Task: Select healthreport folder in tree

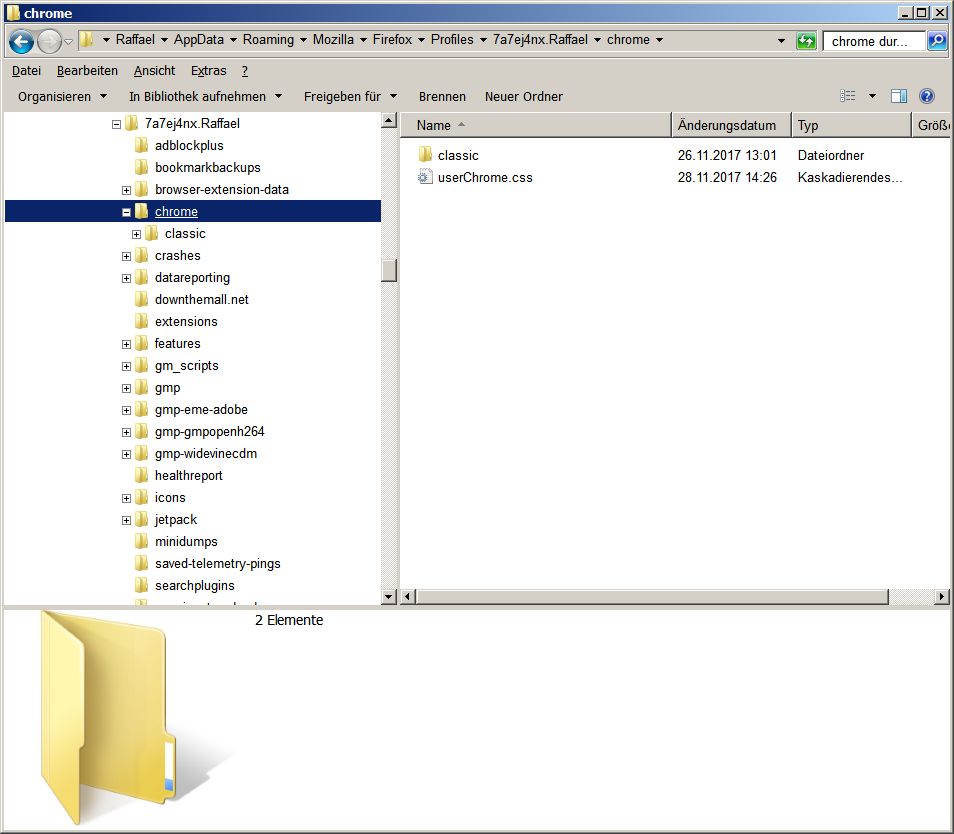Action: [189, 475]
